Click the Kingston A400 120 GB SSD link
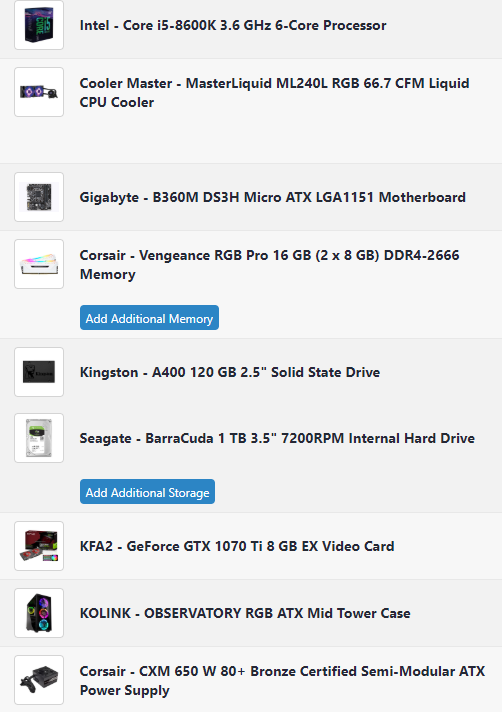This screenshot has height=712, width=502. (x=230, y=372)
